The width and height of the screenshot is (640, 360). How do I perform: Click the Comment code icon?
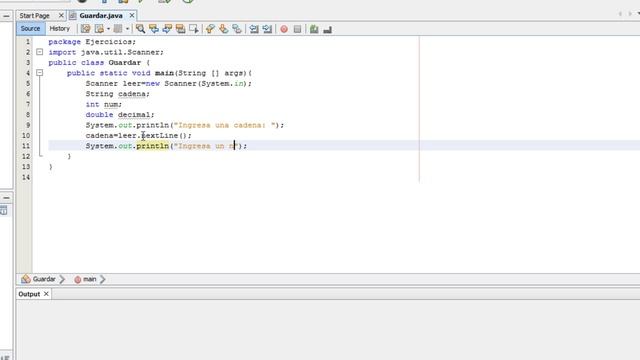[x=314, y=29]
